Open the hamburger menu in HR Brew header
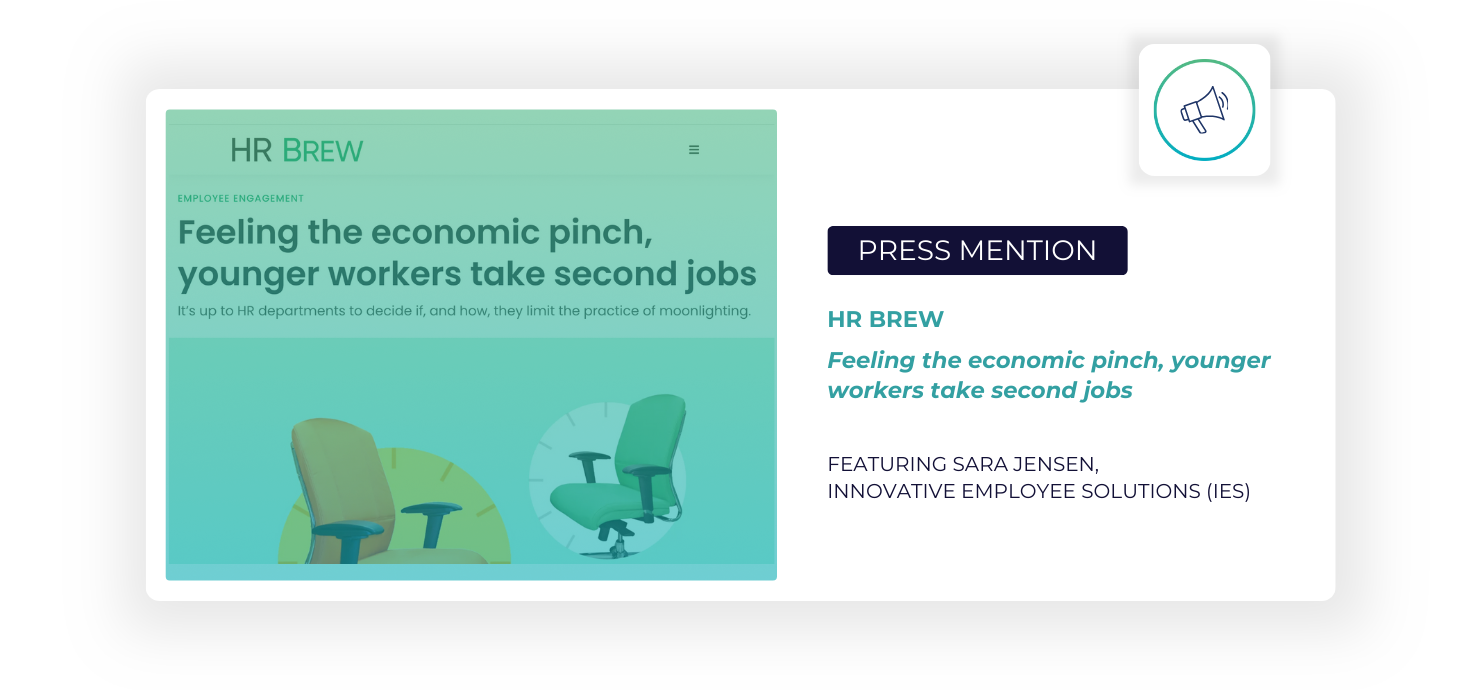The image size is (1480, 690). tap(694, 150)
